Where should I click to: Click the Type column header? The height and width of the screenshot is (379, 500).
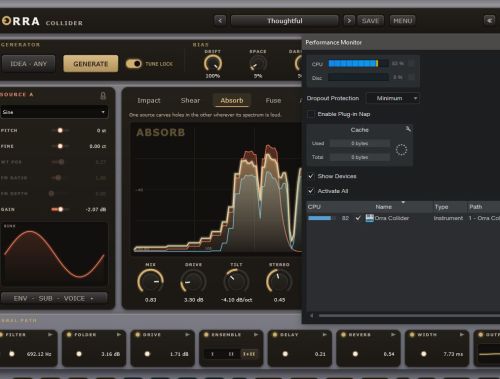(441, 207)
